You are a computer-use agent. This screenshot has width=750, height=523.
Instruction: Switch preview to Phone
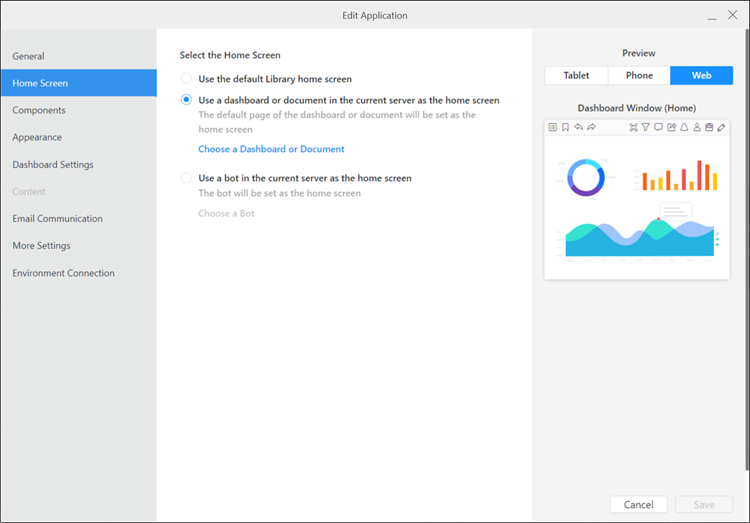[639, 76]
